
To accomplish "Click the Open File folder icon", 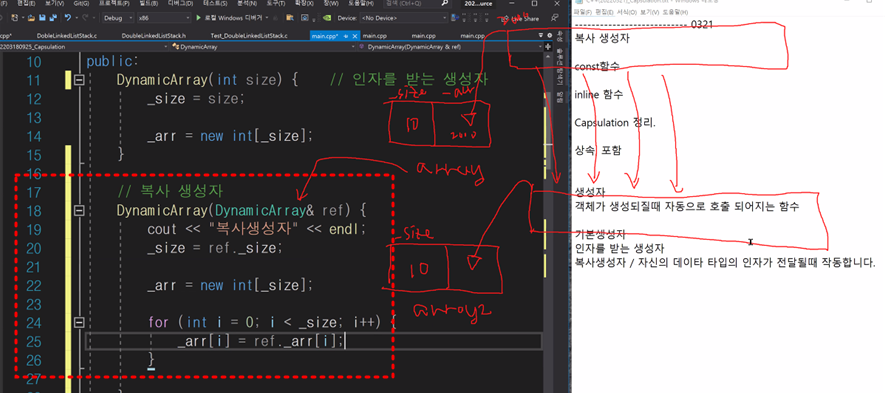I will point(32,18).
